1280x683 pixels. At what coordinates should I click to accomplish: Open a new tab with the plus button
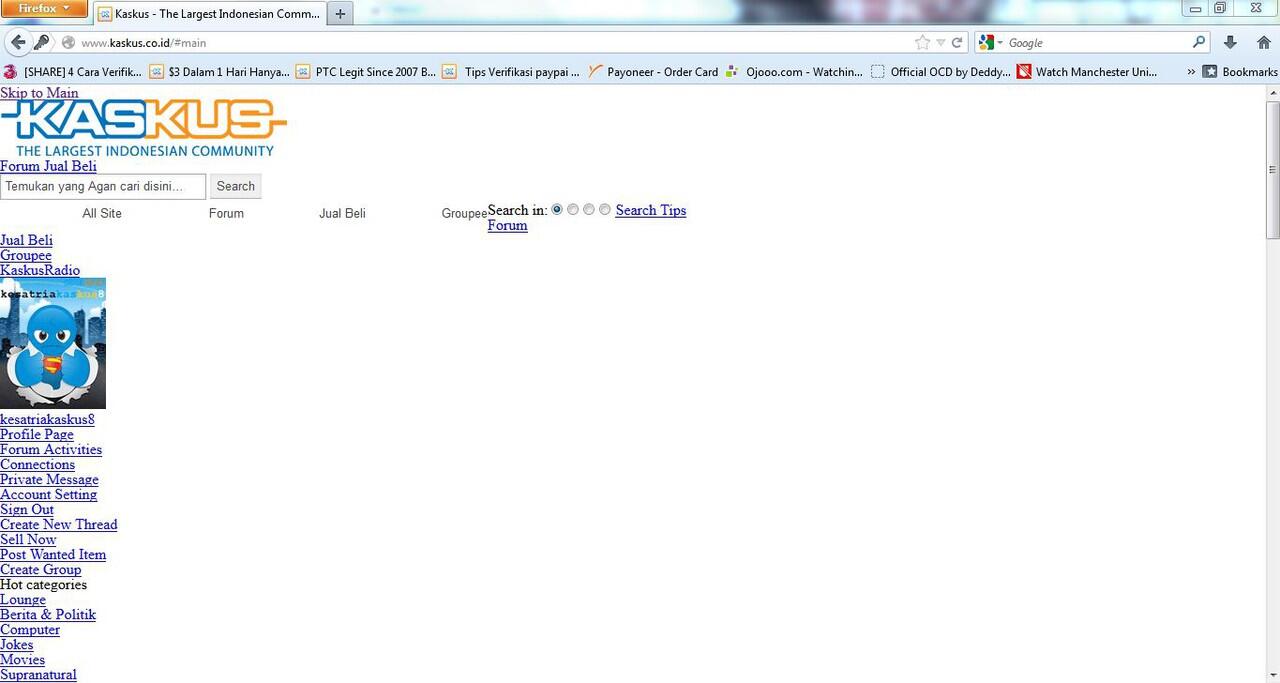[x=340, y=14]
